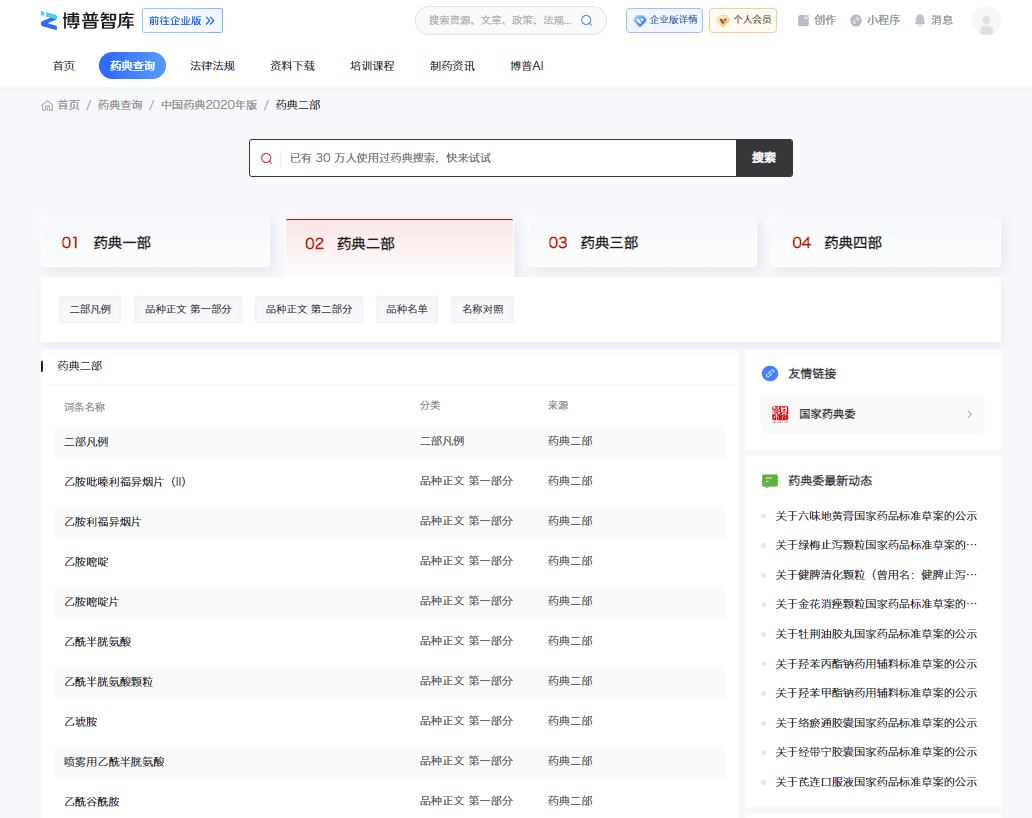The image size is (1032, 818).
Task: Expand the 国家药典委 chevron arrow
Action: tap(969, 414)
